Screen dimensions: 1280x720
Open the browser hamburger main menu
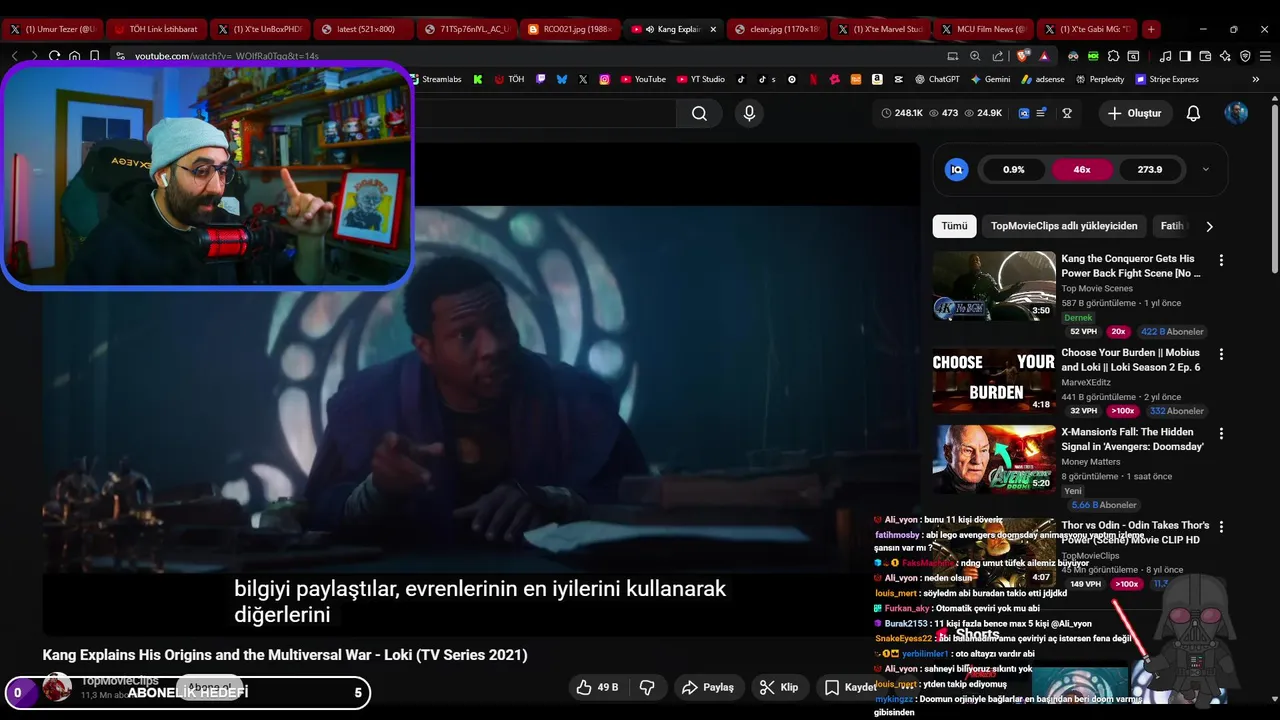click(x=1265, y=56)
